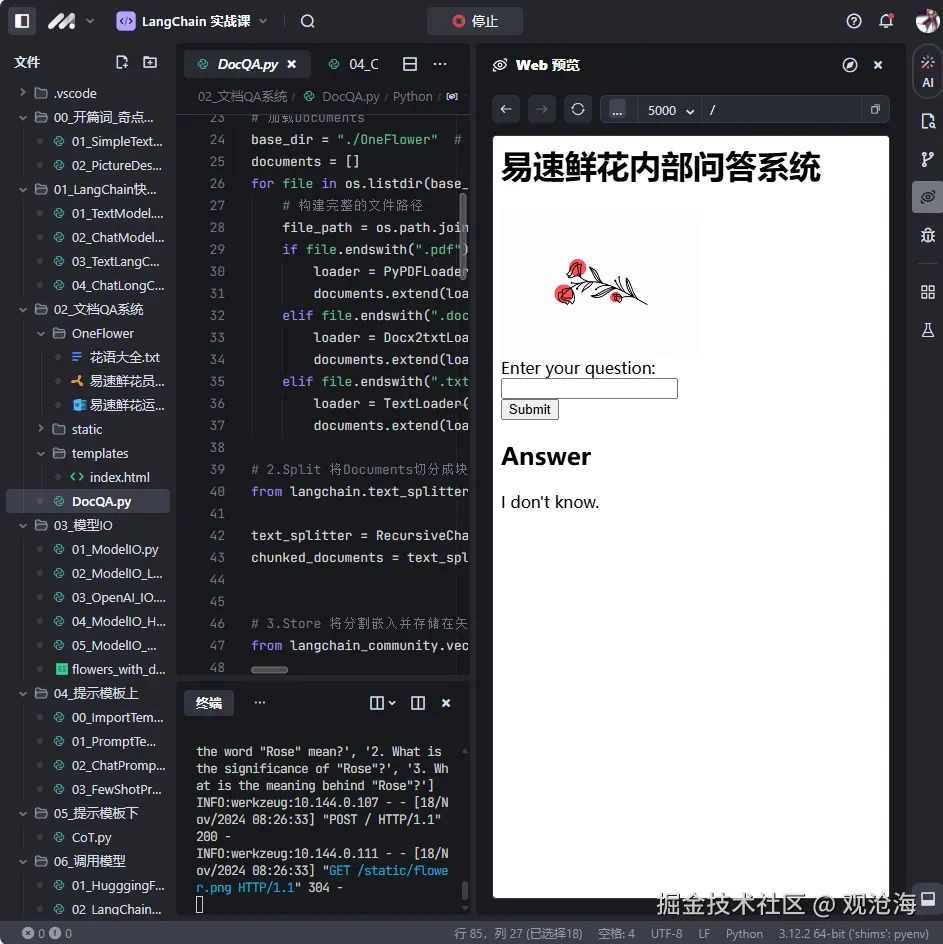943x944 pixels.
Task: Click the file search icon in sidebar
Action: (928, 119)
